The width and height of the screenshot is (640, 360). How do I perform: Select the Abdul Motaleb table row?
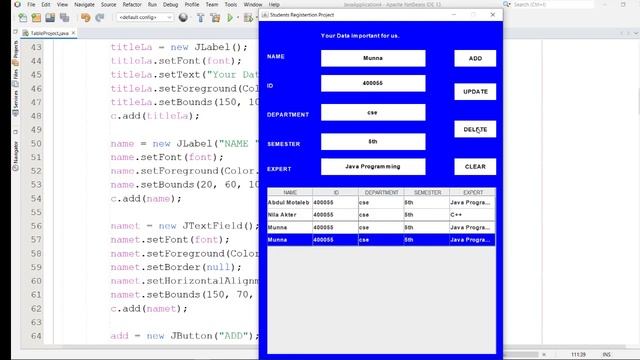point(381,202)
